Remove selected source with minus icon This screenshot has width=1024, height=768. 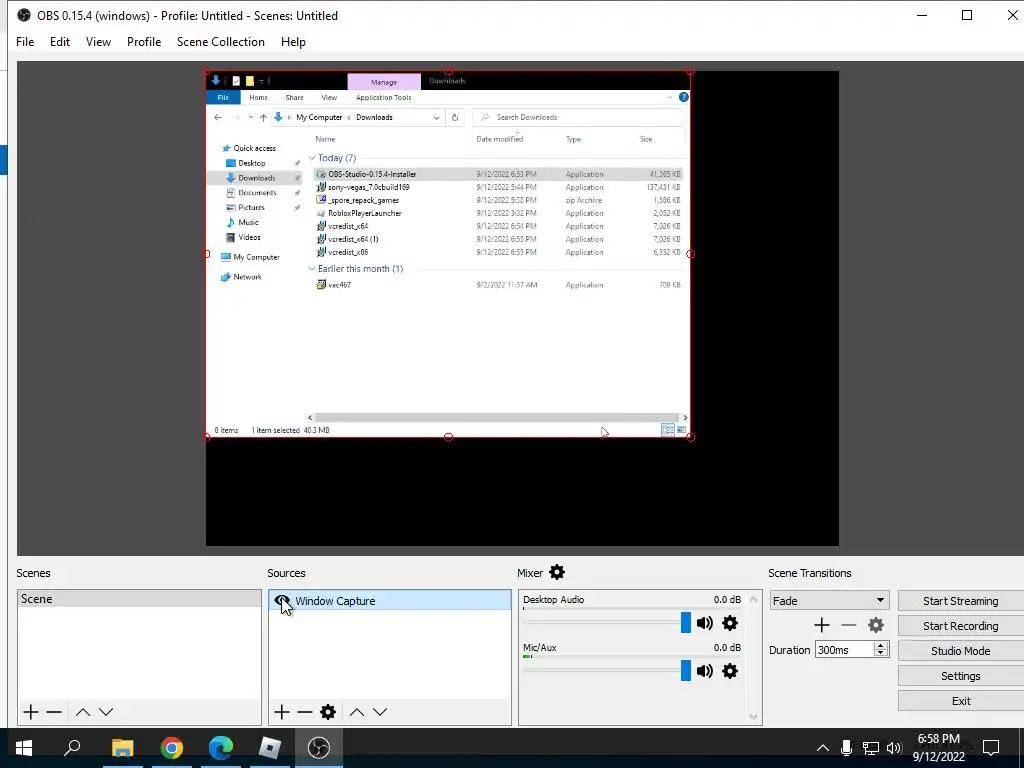click(x=305, y=712)
